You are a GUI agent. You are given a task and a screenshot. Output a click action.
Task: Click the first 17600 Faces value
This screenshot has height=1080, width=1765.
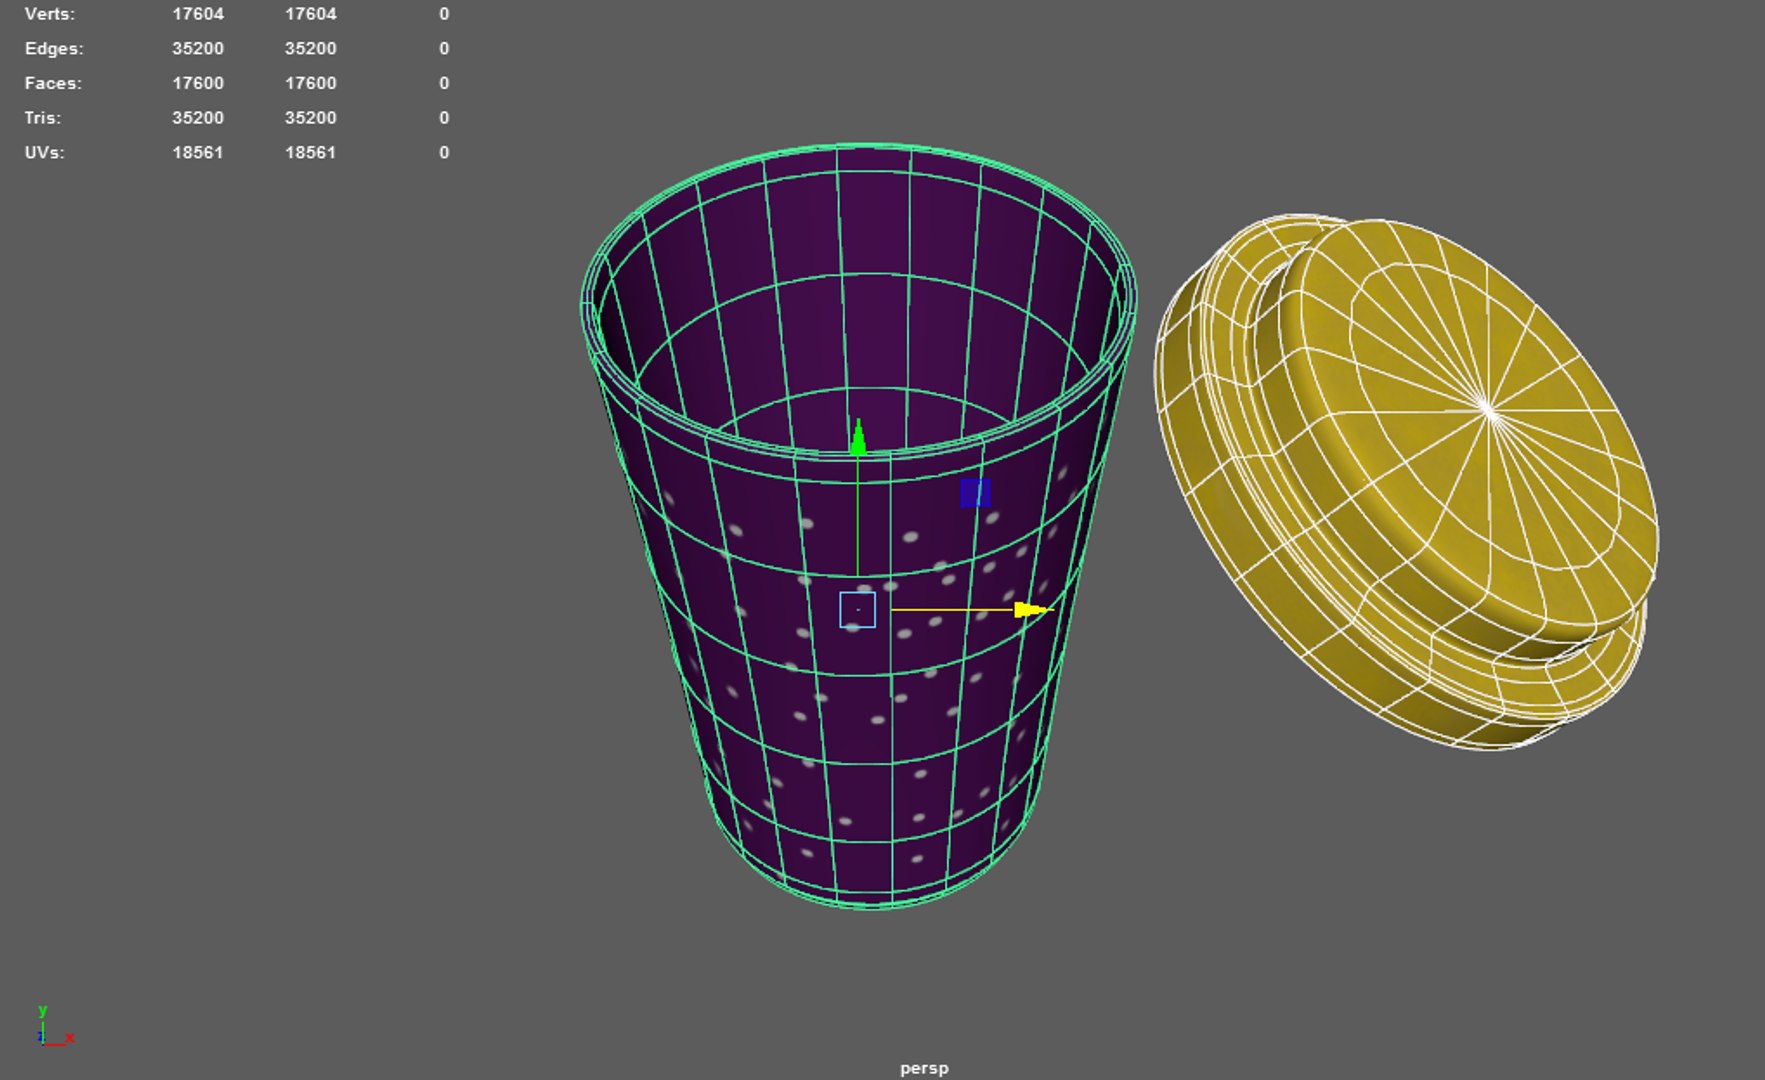coord(198,83)
